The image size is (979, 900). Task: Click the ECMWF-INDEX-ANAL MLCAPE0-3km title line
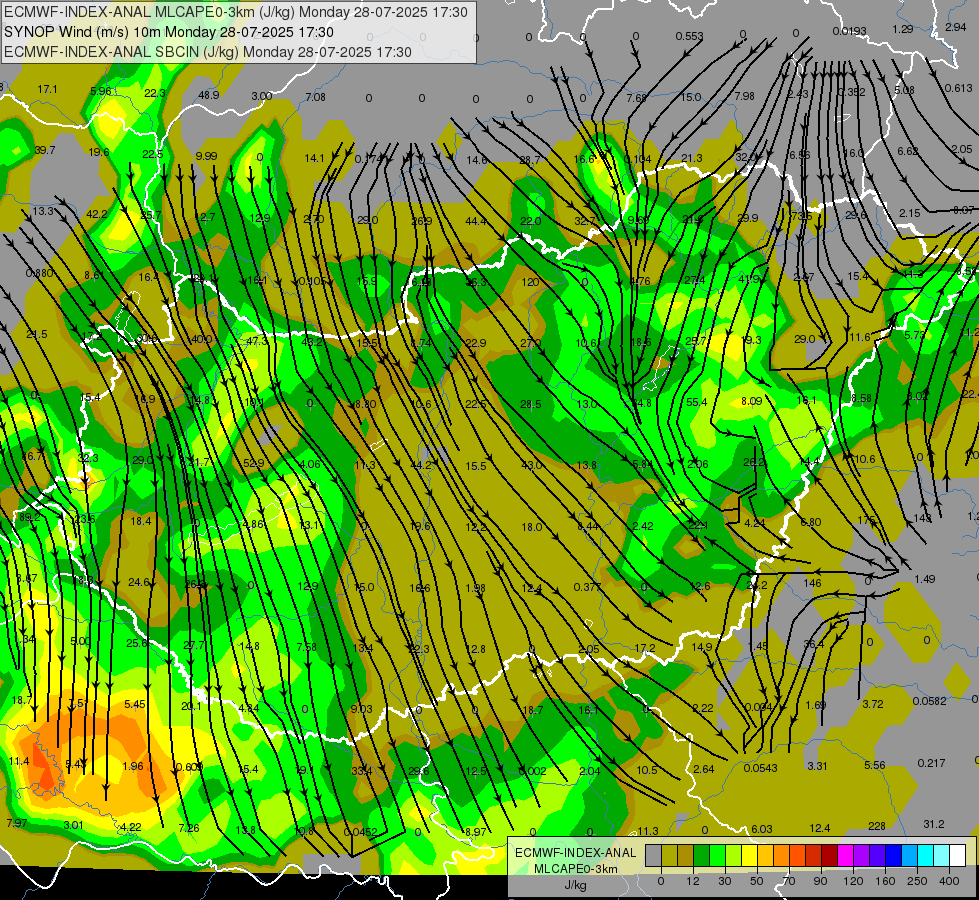coord(235,12)
